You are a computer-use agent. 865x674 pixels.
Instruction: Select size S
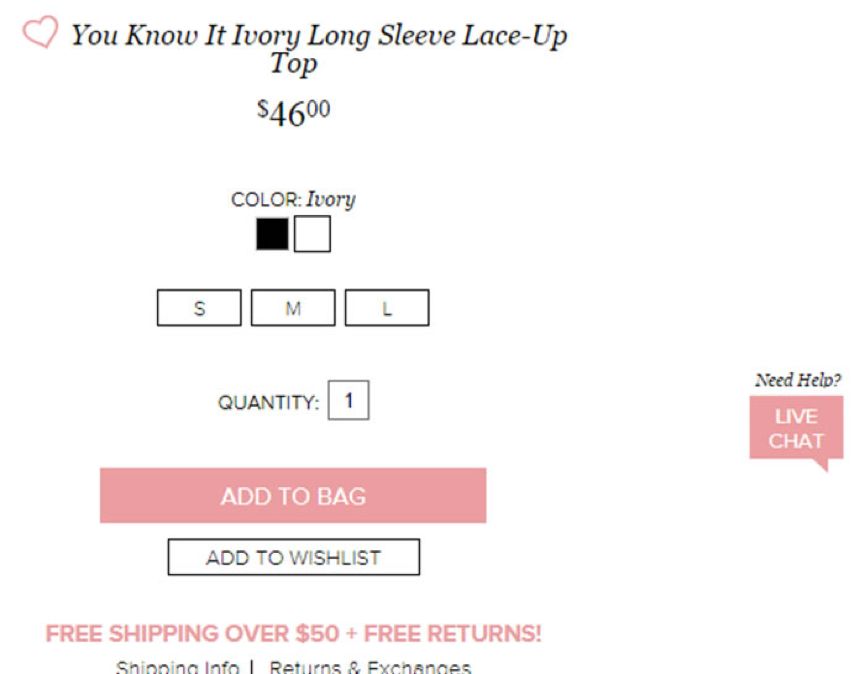pos(199,308)
